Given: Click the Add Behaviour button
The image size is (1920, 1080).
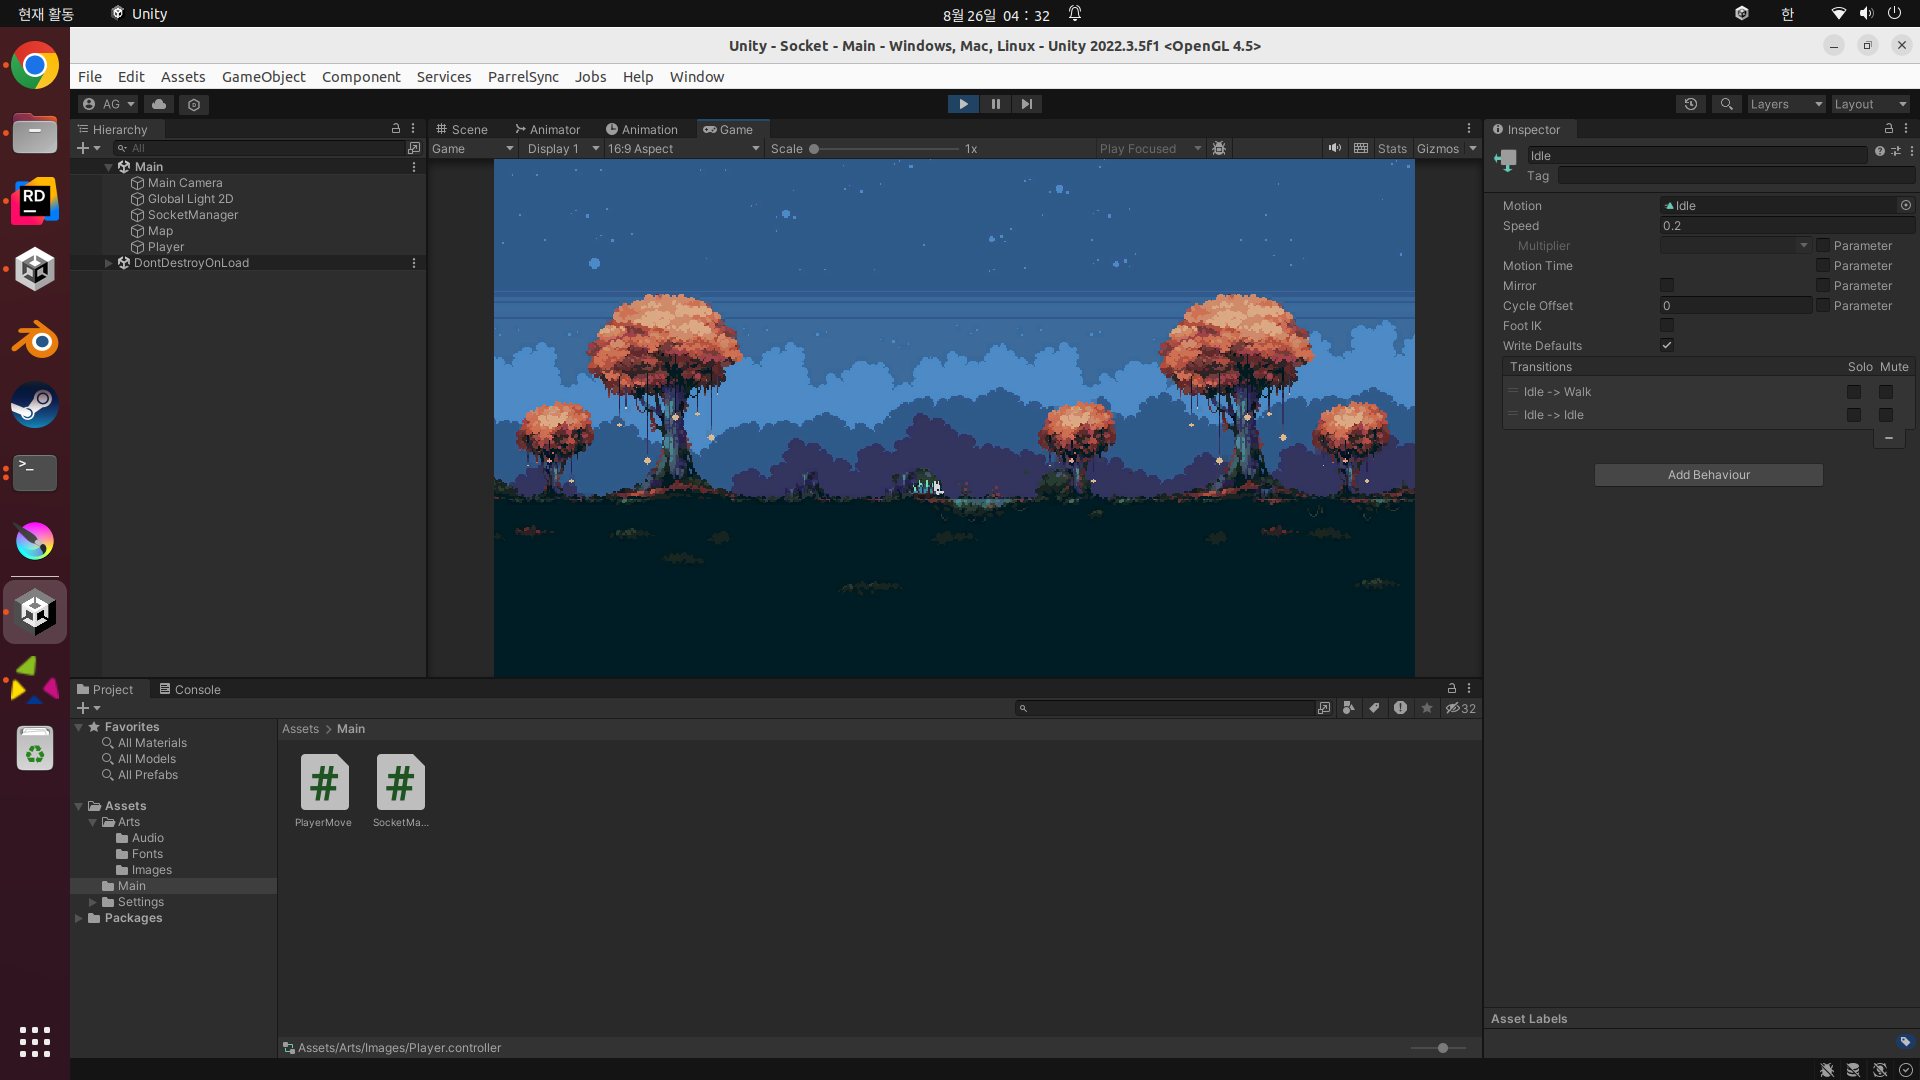Looking at the screenshot, I should coord(1709,475).
